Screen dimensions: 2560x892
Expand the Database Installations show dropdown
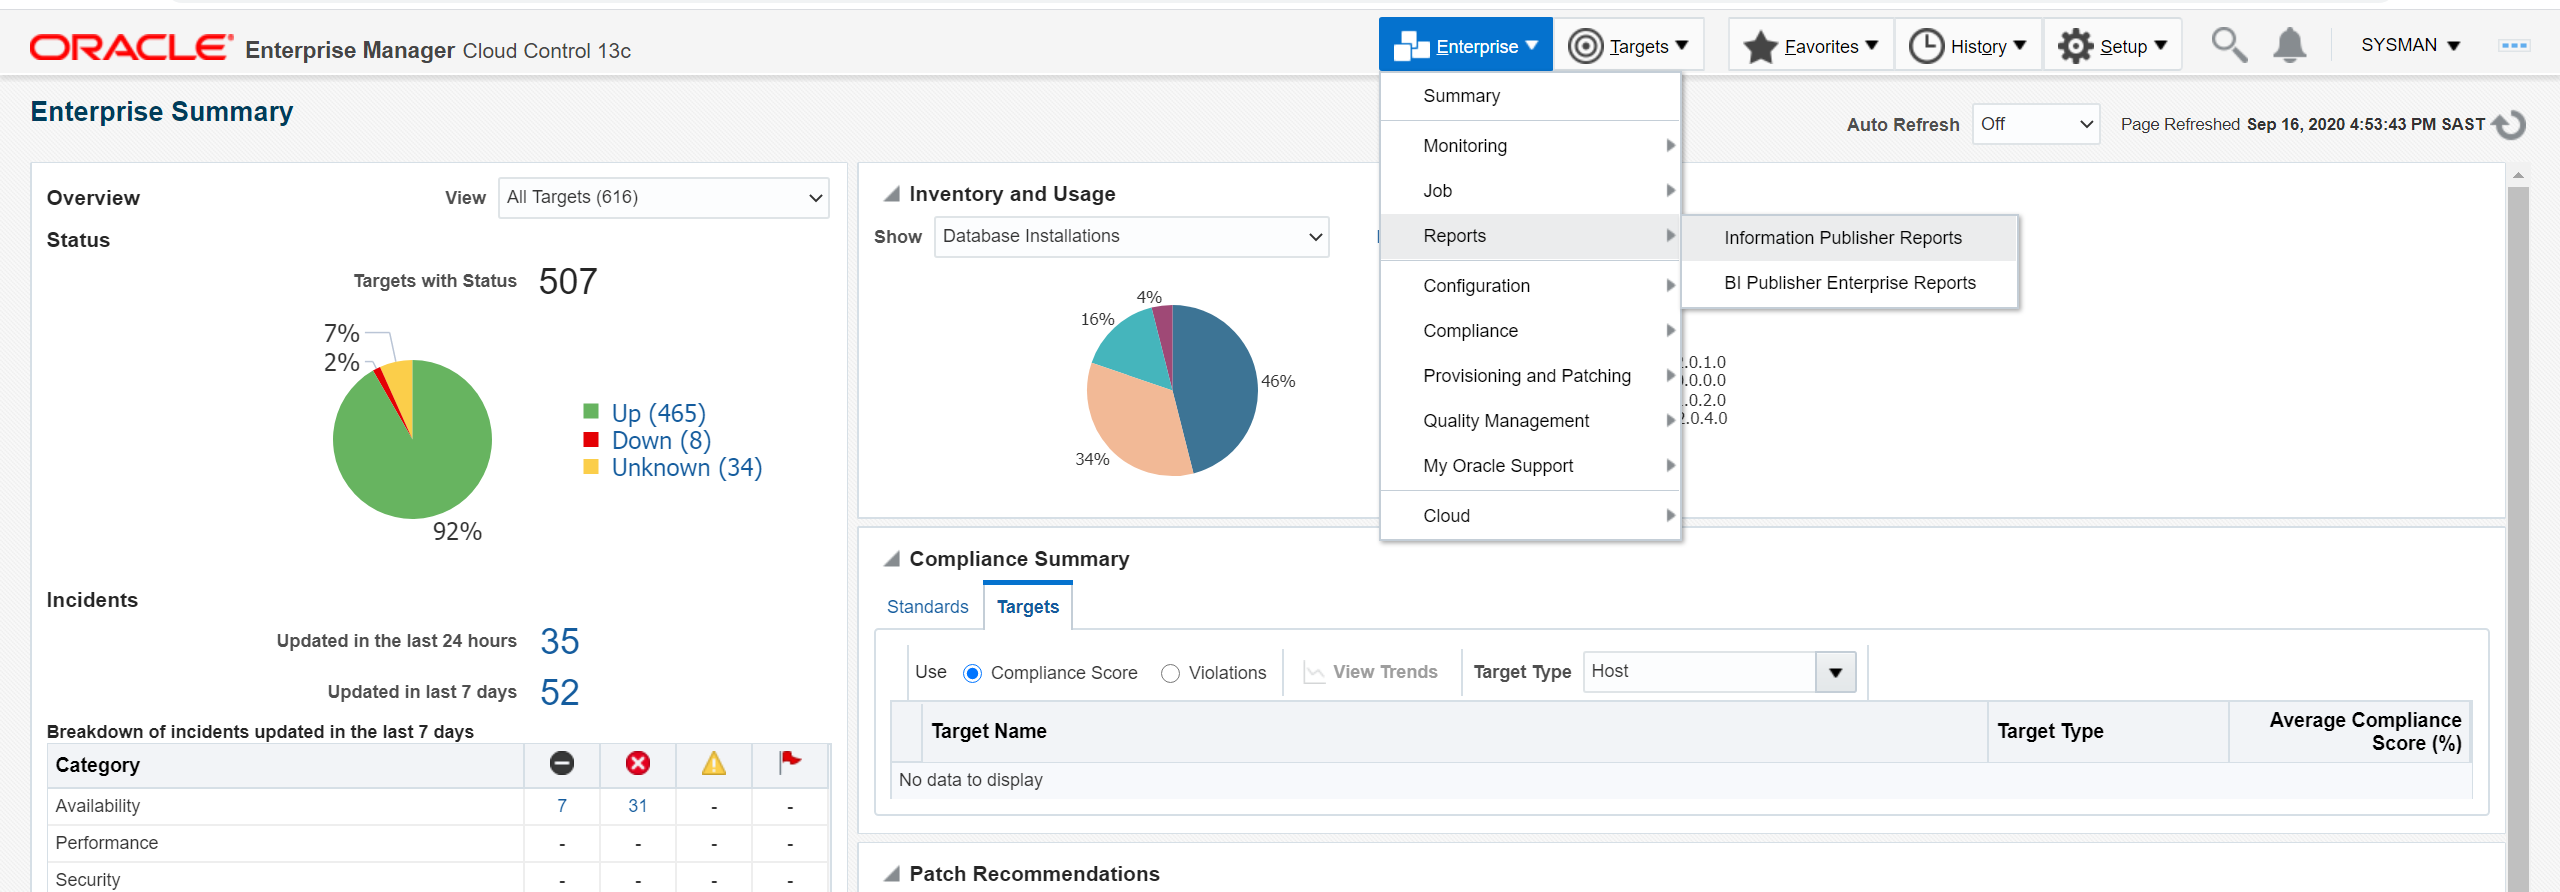coord(1131,236)
